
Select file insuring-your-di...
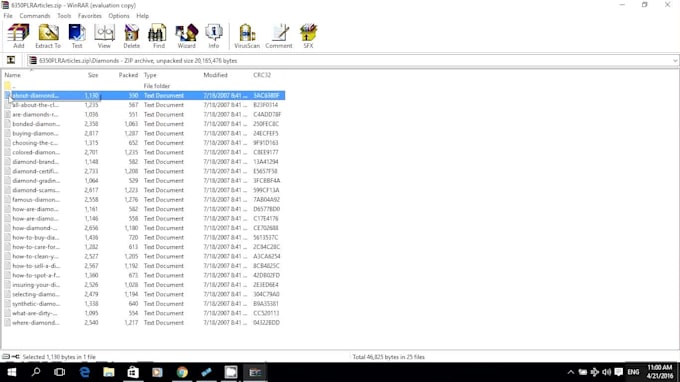[144, 285]
